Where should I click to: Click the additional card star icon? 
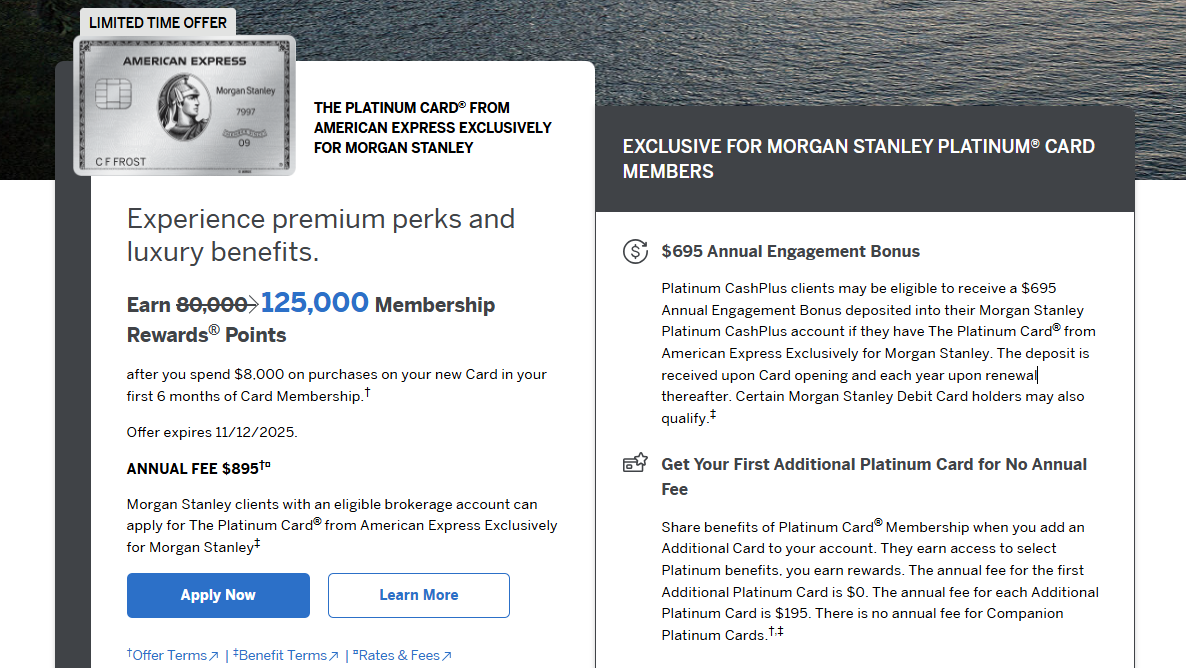tap(635, 464)
